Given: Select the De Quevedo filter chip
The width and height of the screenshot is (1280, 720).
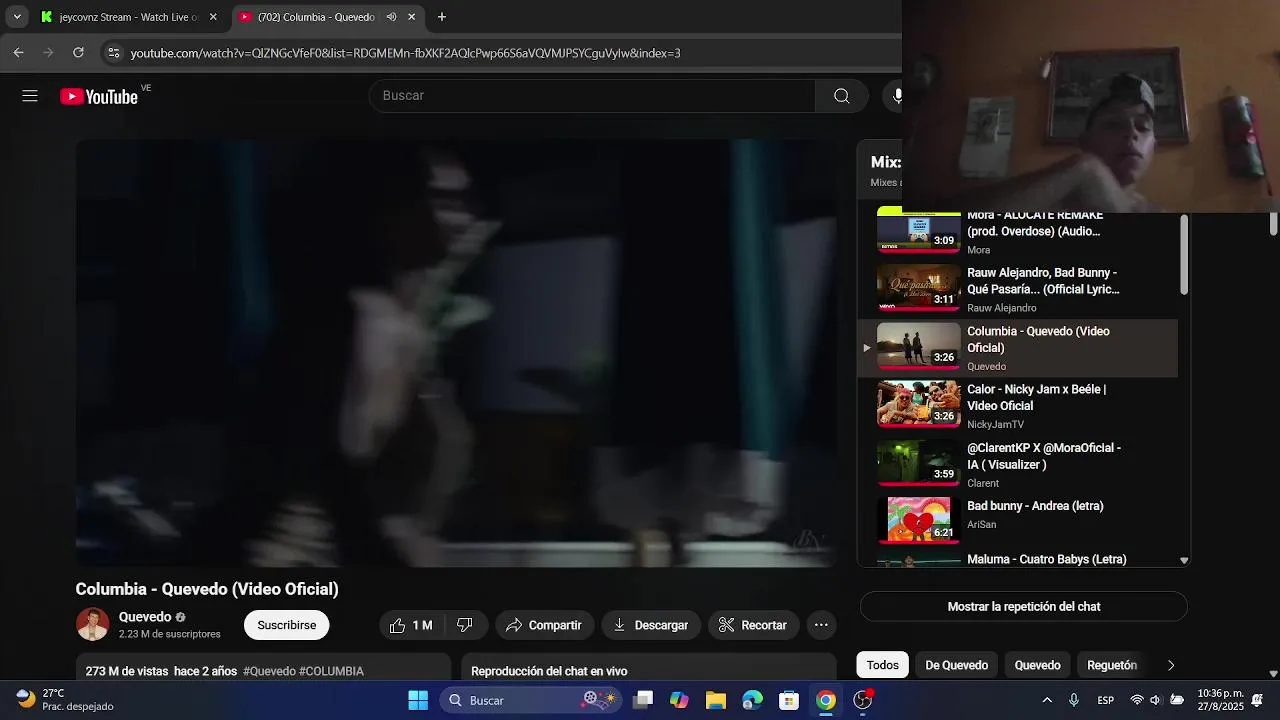Looking at the screenshot, I should [x=957, y=665].
